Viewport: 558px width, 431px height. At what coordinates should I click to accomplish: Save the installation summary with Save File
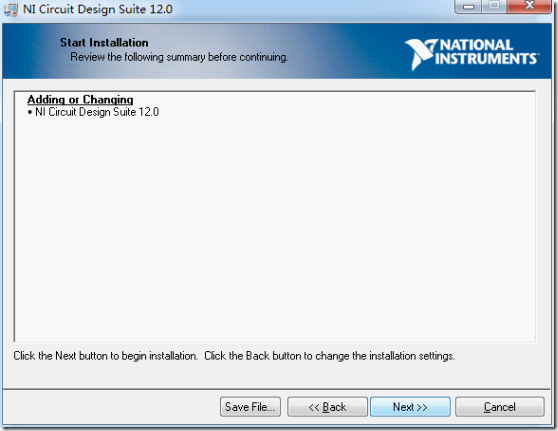click(x=250, y=407)
